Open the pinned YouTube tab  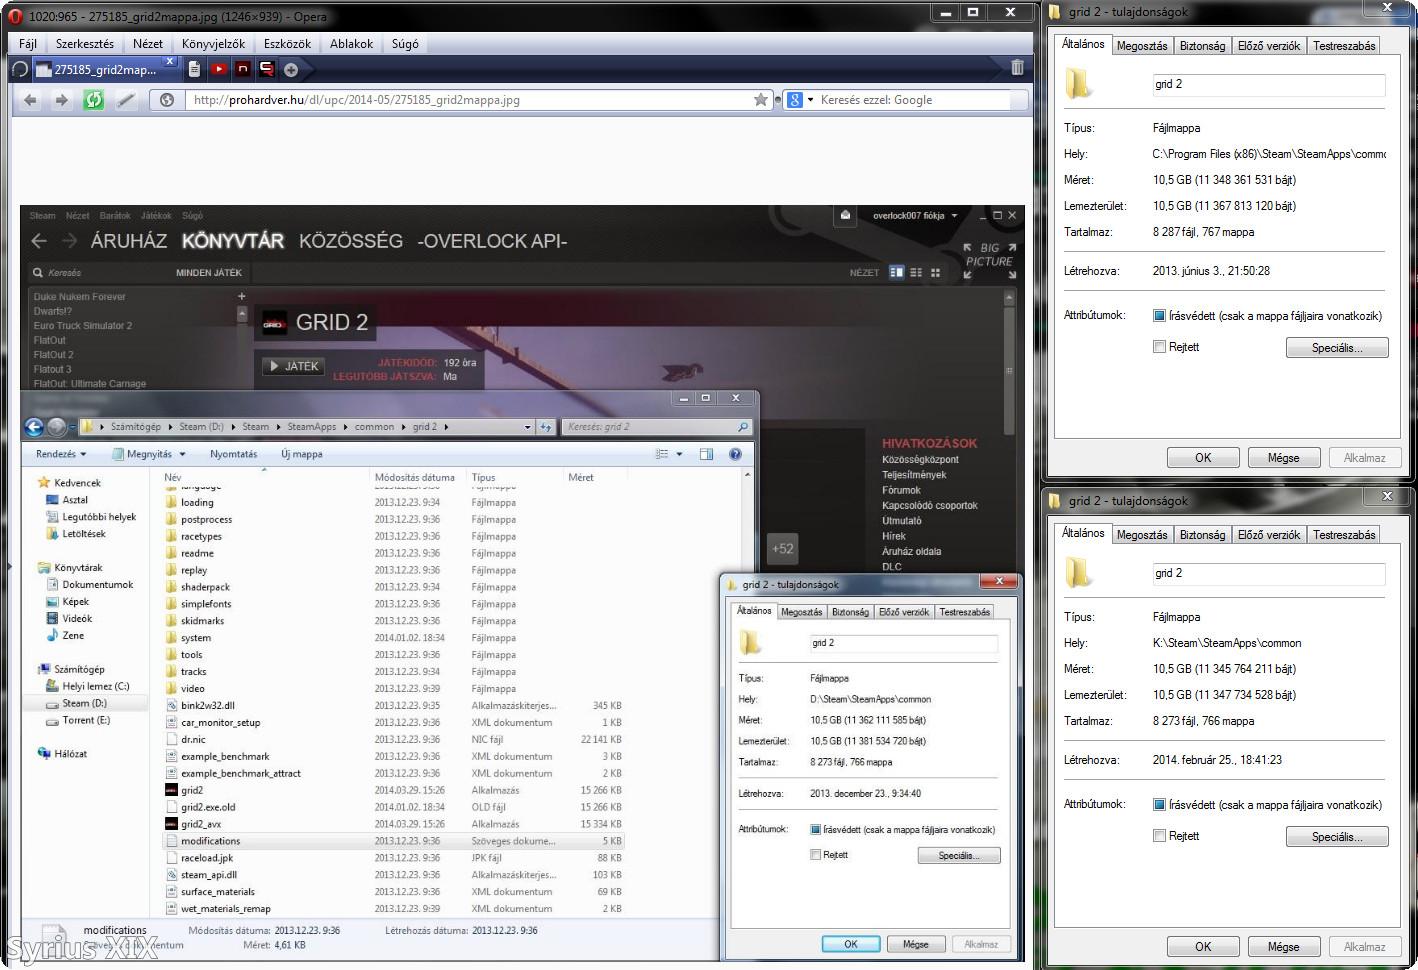[218, 69]
